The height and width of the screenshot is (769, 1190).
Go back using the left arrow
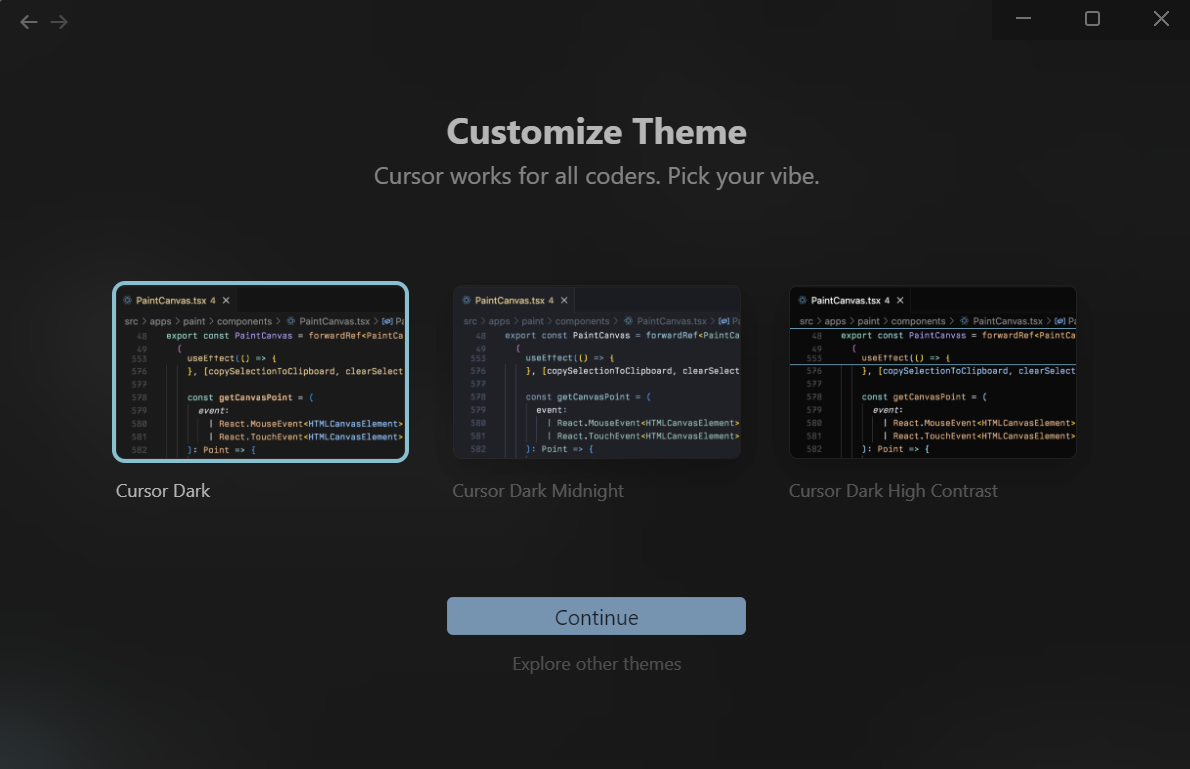coord(29,22)
